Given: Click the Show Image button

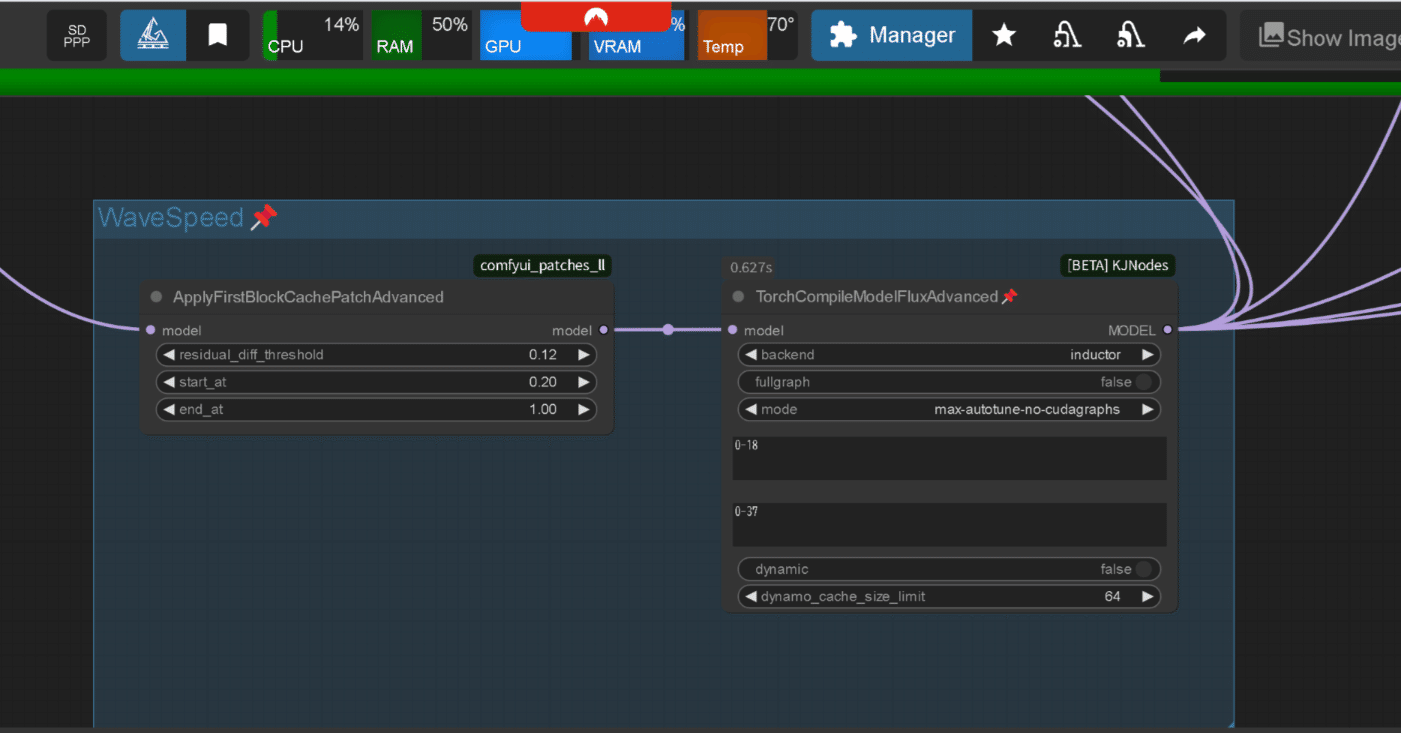Looking at the screenshot, I should pyautogui.click(x=1320, y=36).
